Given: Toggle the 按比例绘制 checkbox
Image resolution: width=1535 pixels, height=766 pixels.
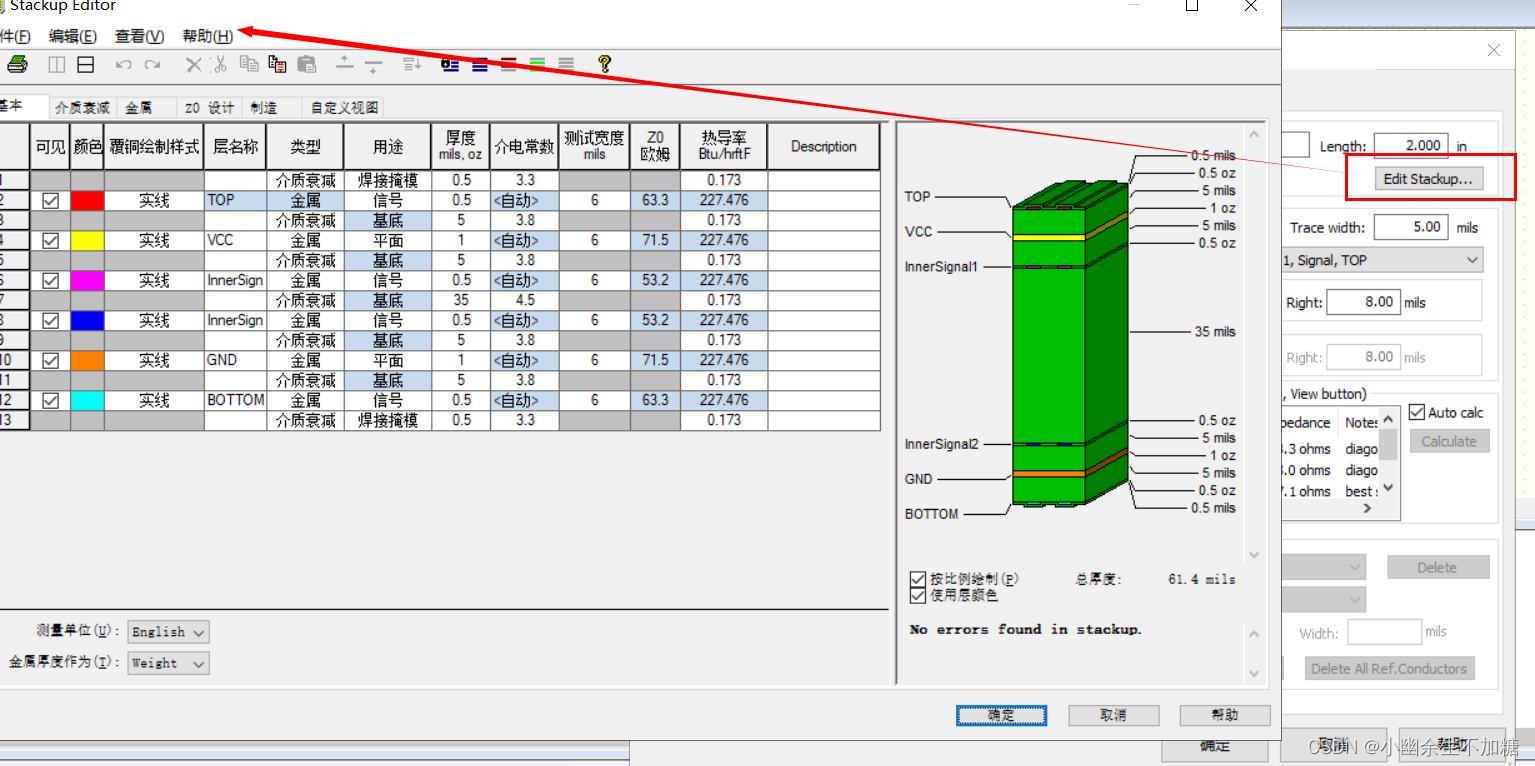Looking at the screenshot, I should pos(918,579).
